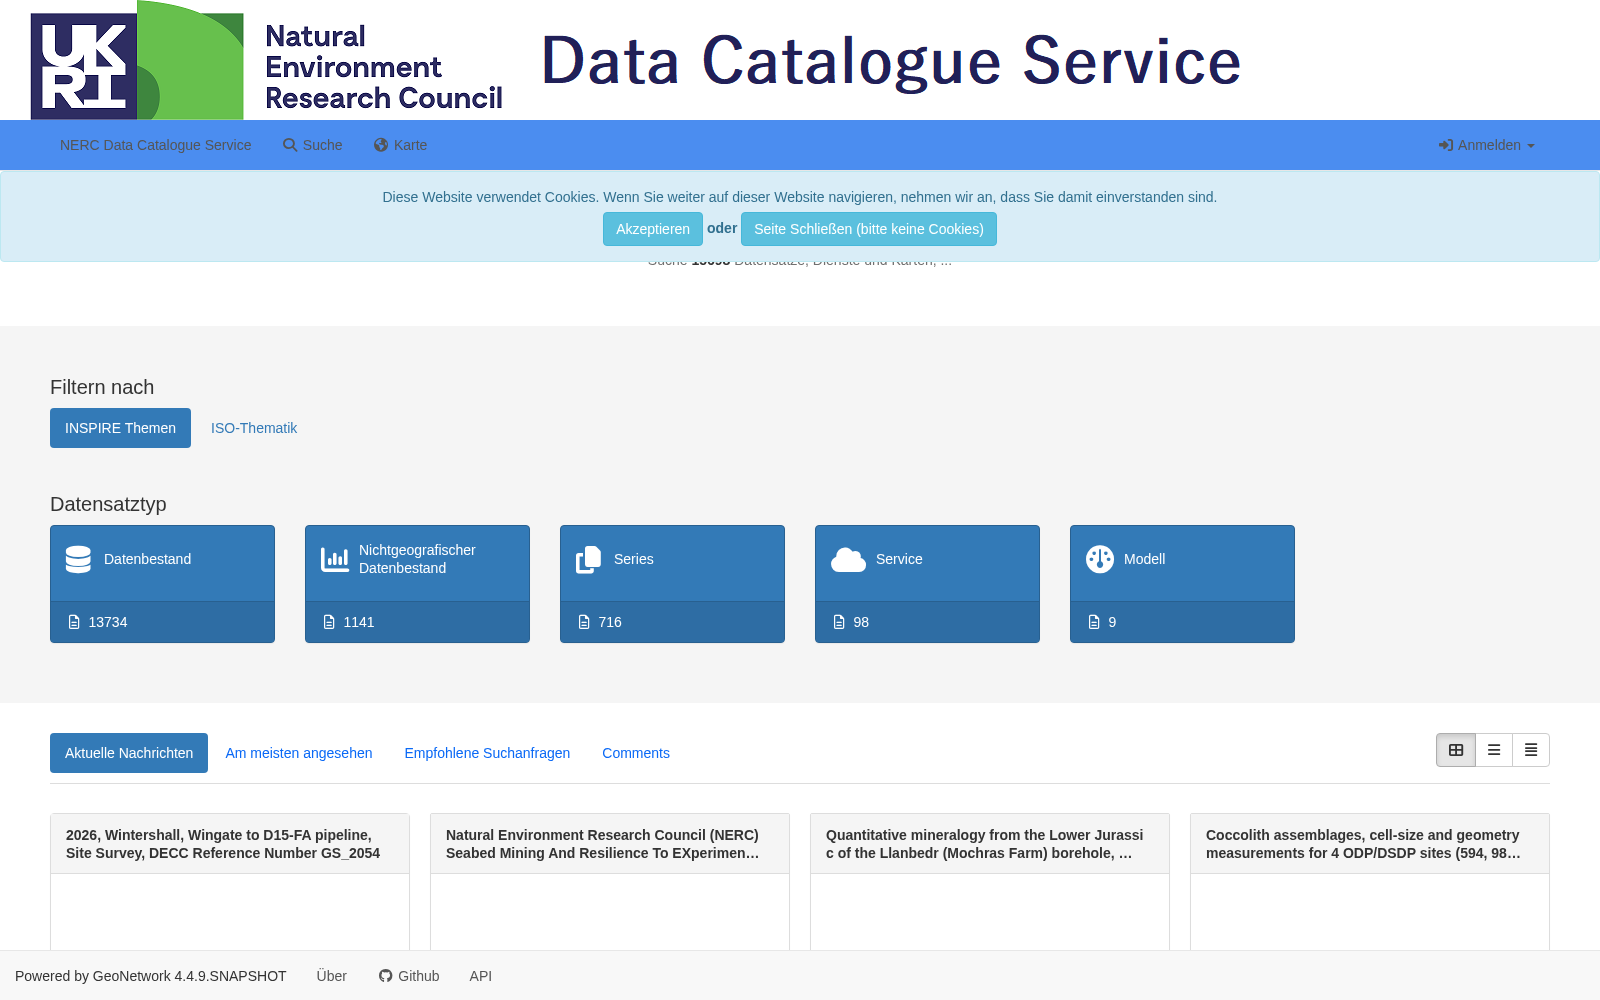
Task: Select the INSPIRE Themen tab
Action: click(120, 428)
